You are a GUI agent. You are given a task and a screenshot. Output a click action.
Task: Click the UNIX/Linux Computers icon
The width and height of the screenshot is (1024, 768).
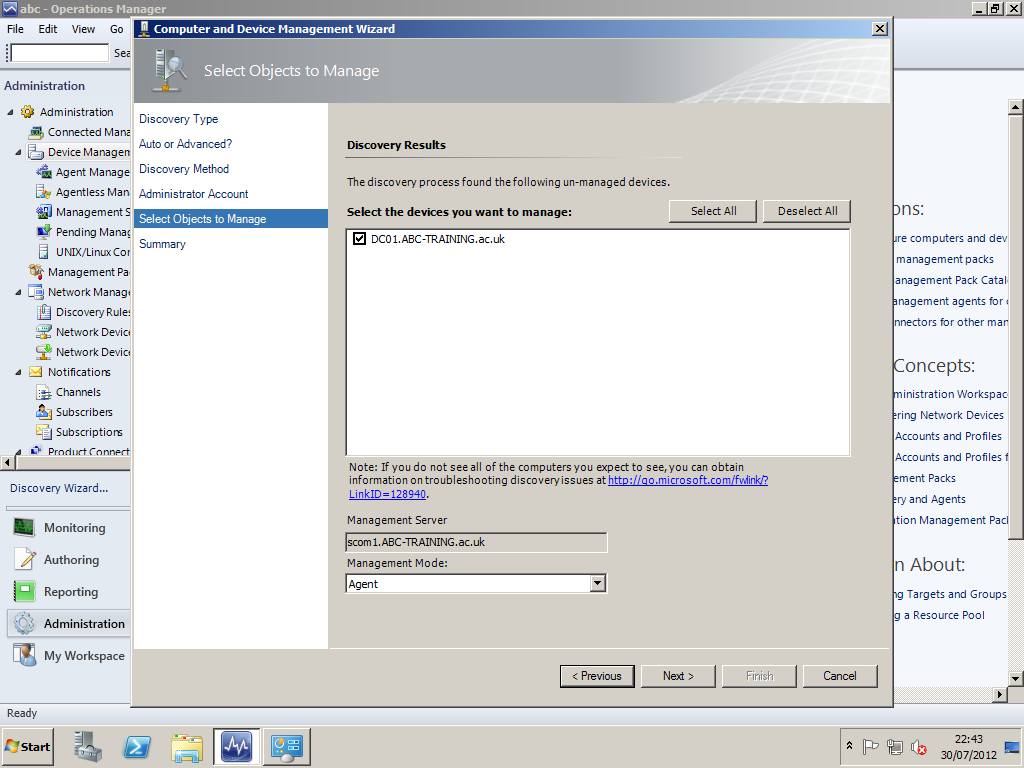click(44, 251)
